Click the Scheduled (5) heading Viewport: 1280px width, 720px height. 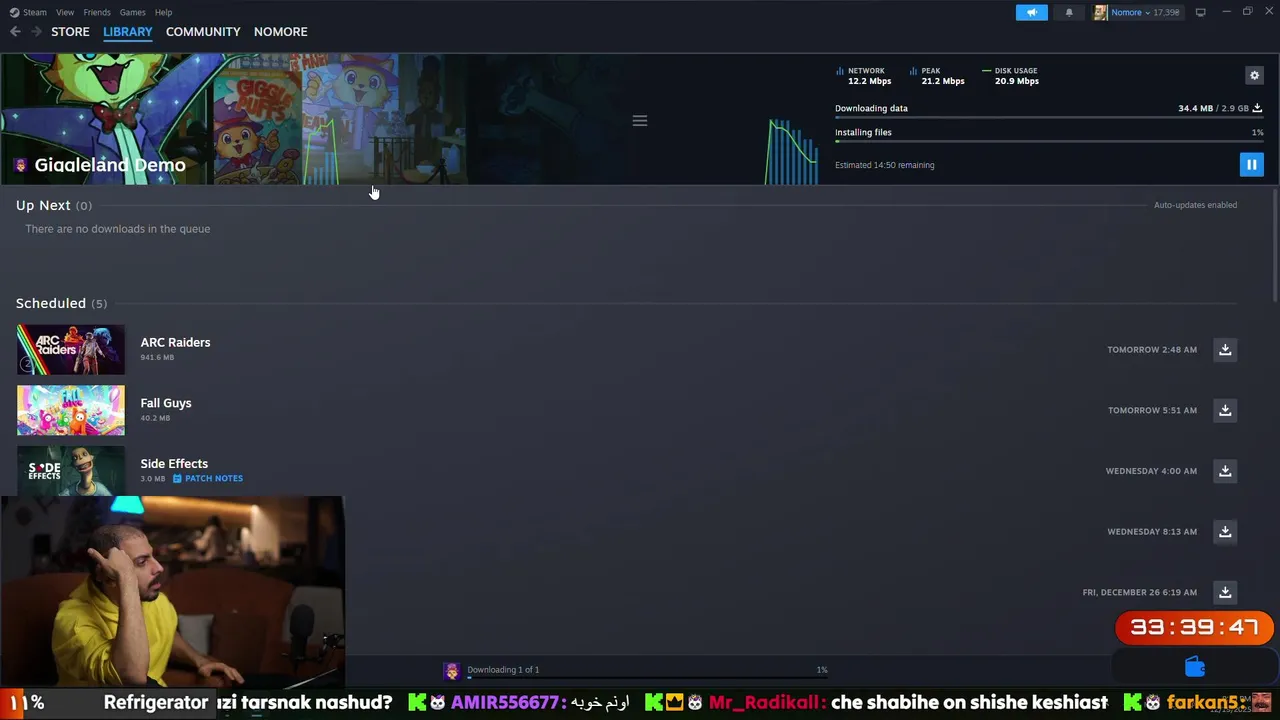click(61, 303)
